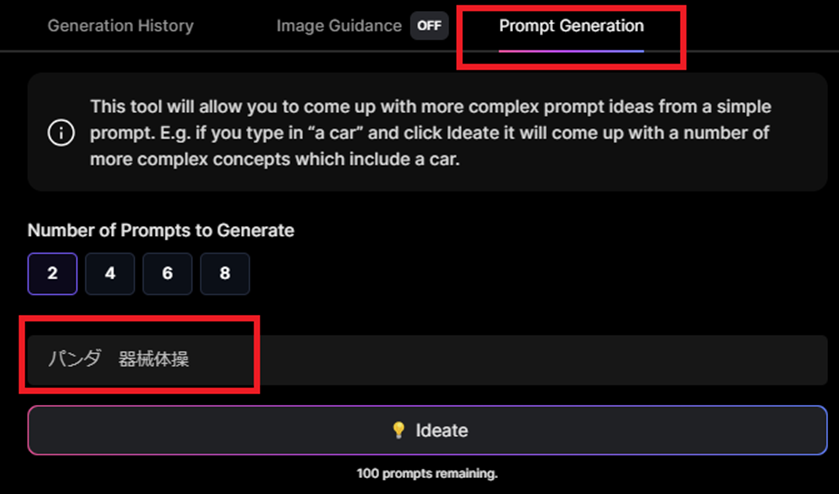Place cursor after 器械体操 in the input
This screenshot has width=839, height=494.
190,360
